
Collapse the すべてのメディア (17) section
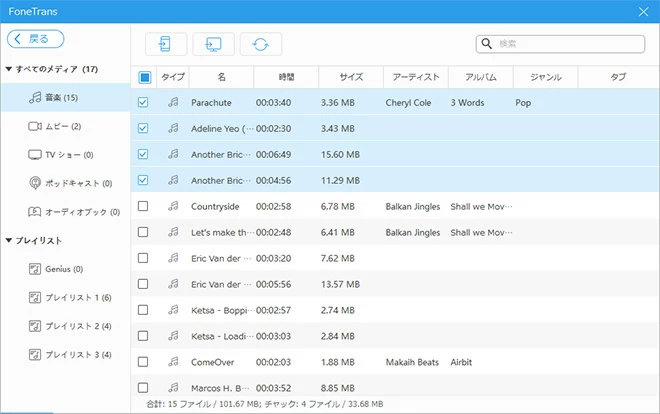tap(9, 69)
